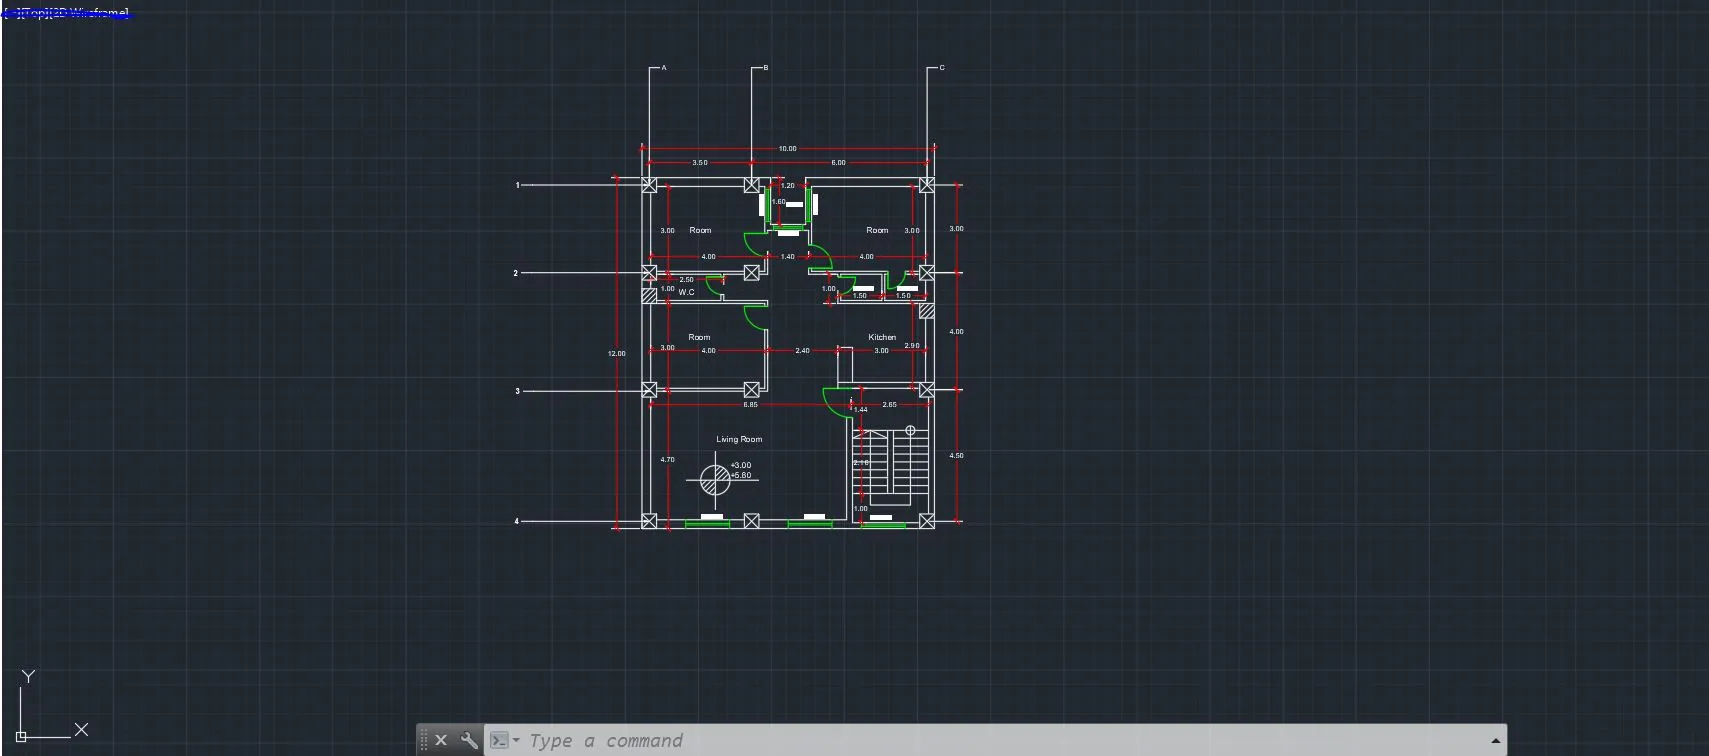This screenshot has height=756, width=1709.
Task: Select the 10.00 overall width dimension
Action: coord(787,149)
